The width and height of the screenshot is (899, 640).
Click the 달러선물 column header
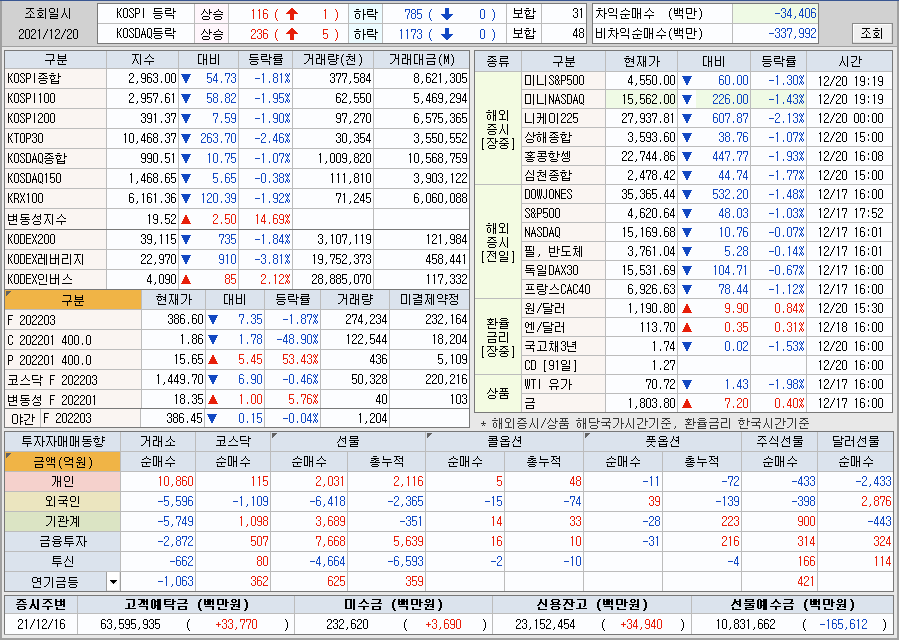[x=856, y=442]
